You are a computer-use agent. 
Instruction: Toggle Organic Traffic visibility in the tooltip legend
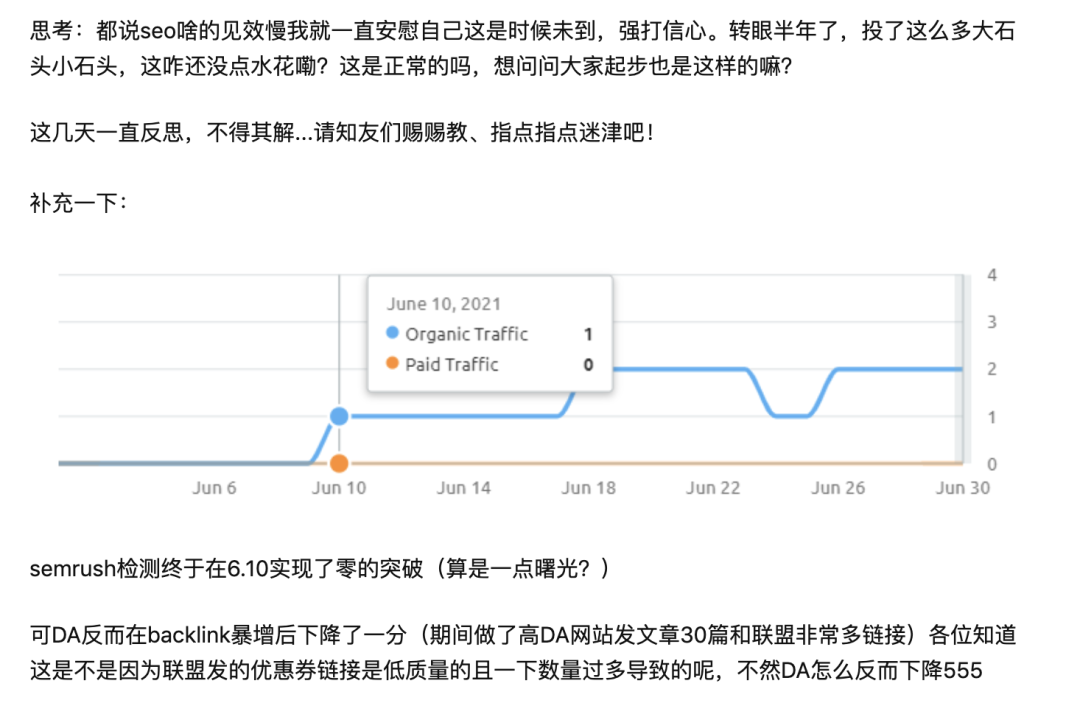(470, 334)
